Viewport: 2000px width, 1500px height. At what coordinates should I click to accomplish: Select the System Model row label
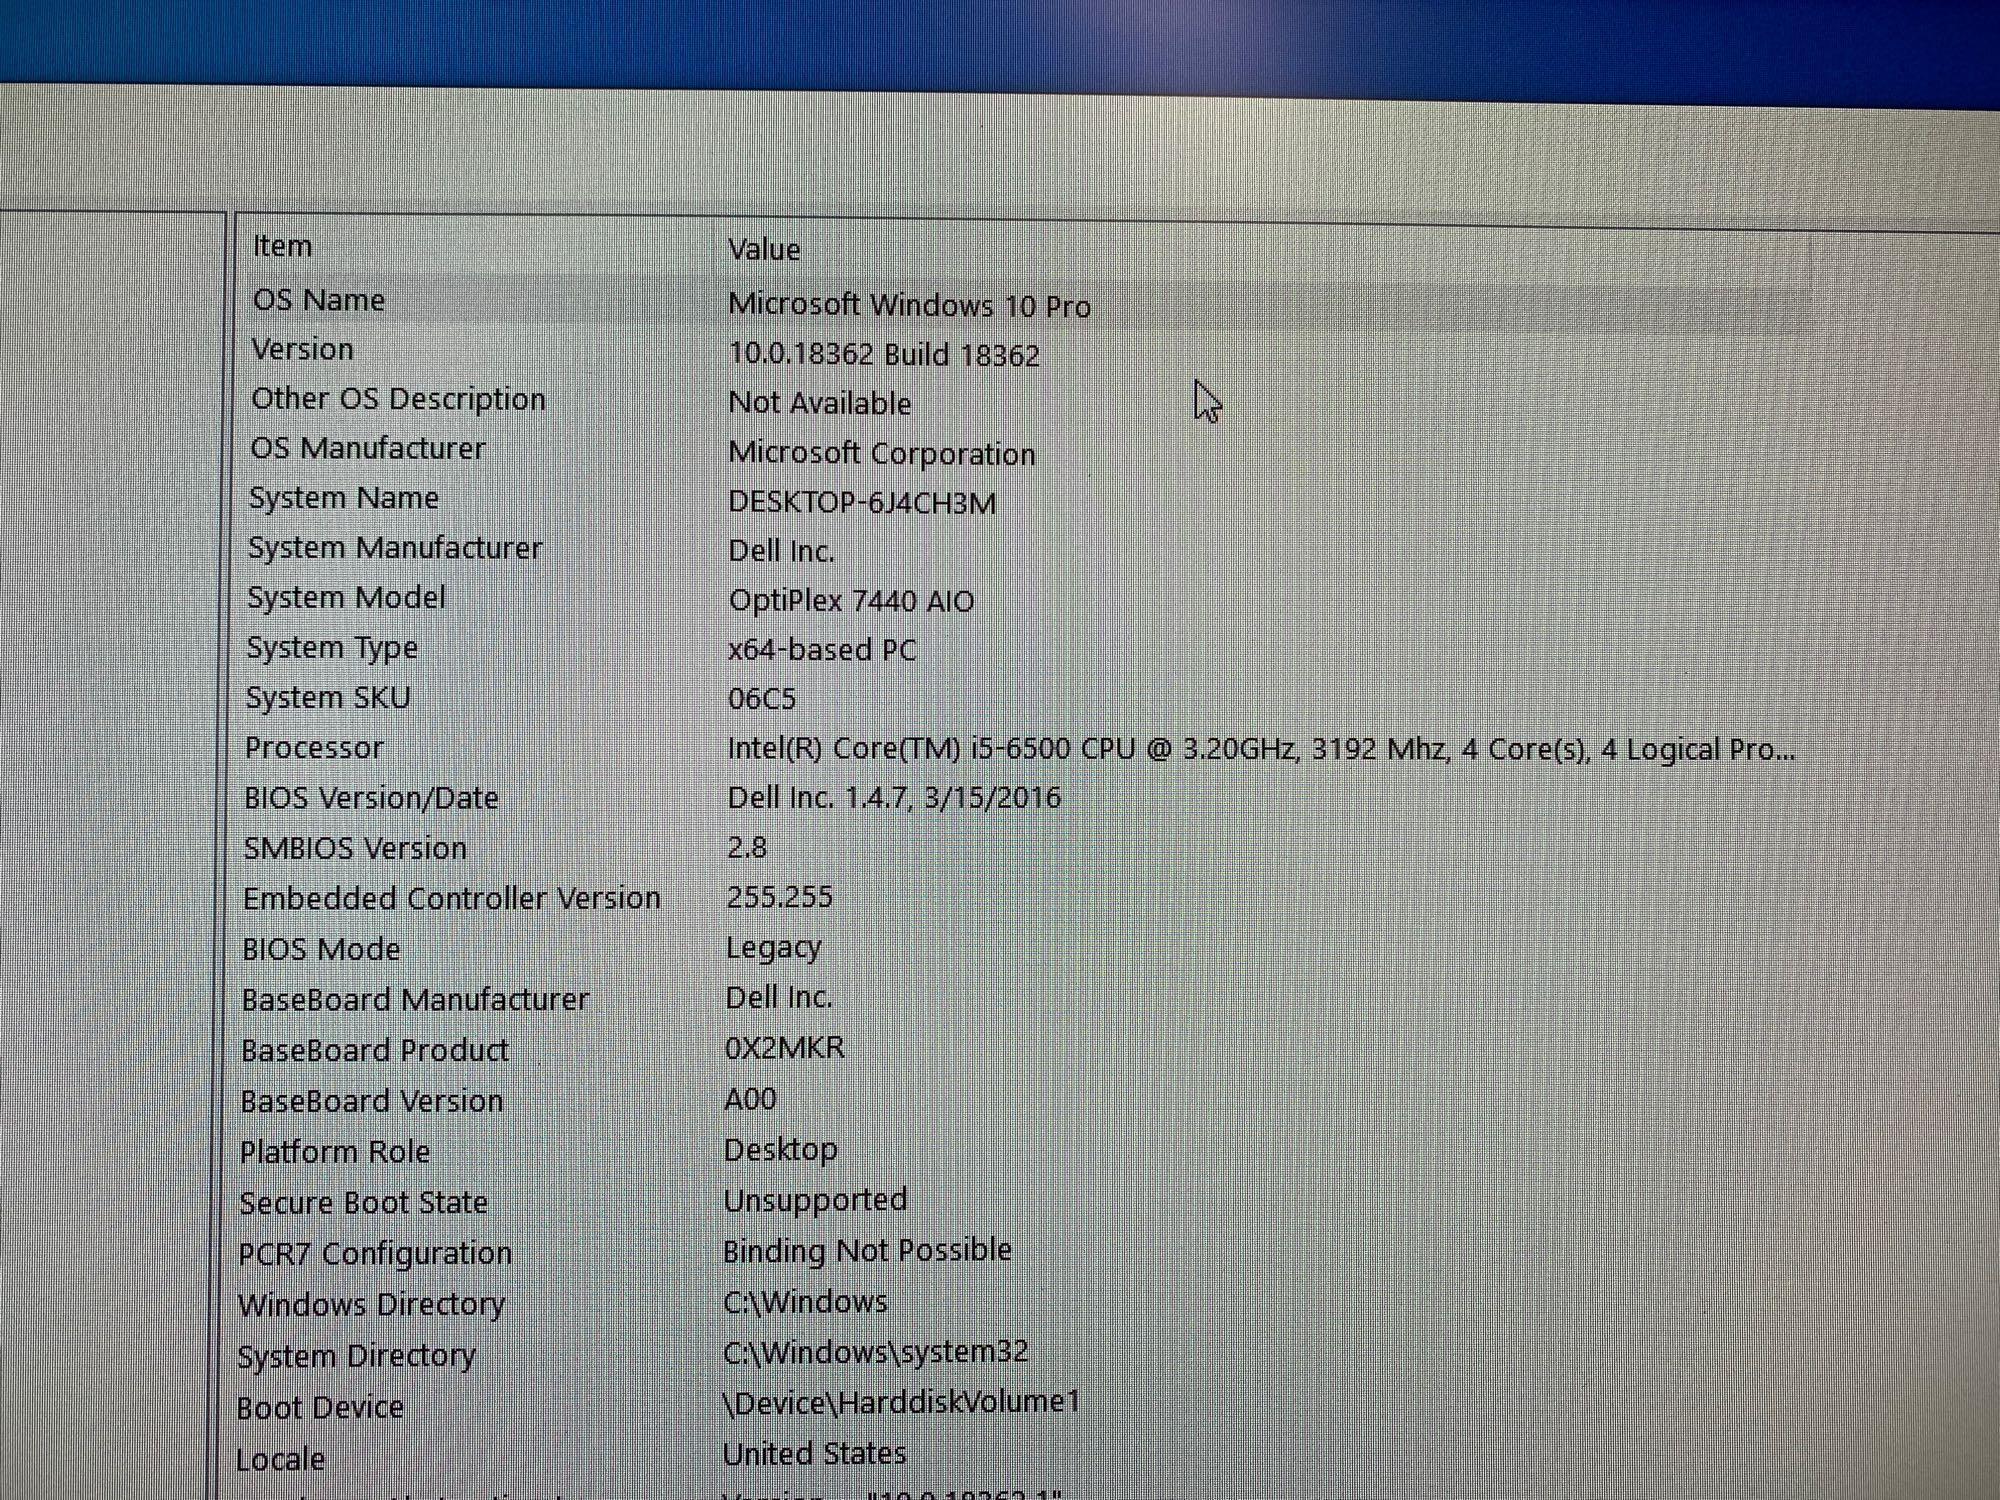[346, 598]
